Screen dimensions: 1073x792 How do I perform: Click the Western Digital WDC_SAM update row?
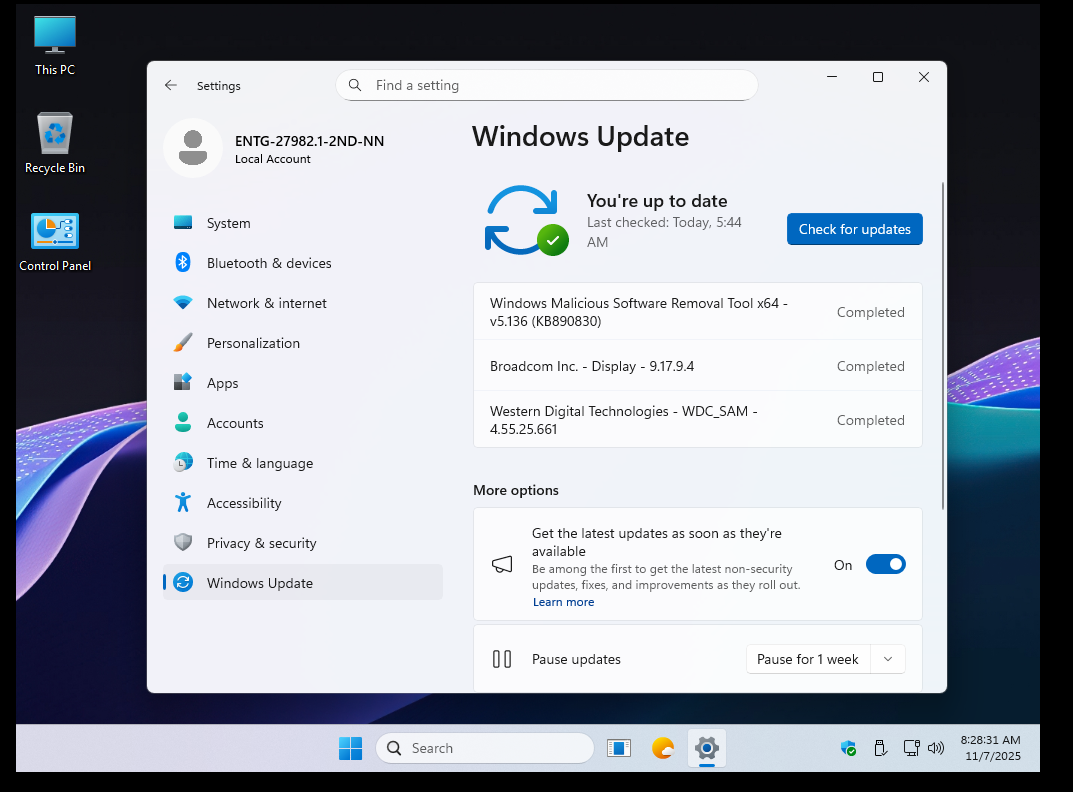point(697,420)
